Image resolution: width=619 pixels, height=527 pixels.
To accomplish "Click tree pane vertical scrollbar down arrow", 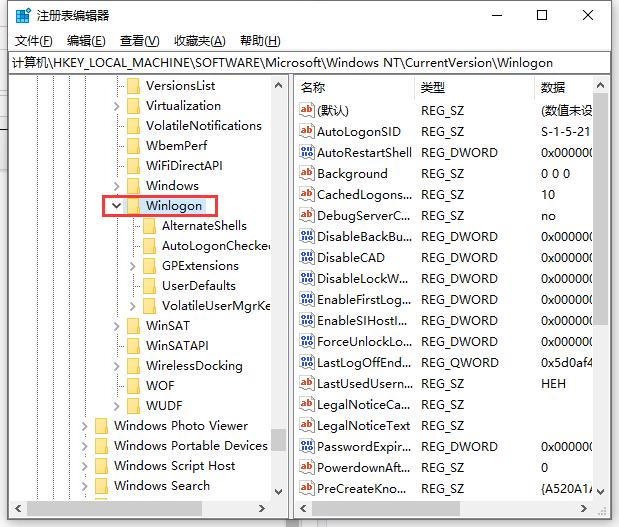I will coord(278,492).
